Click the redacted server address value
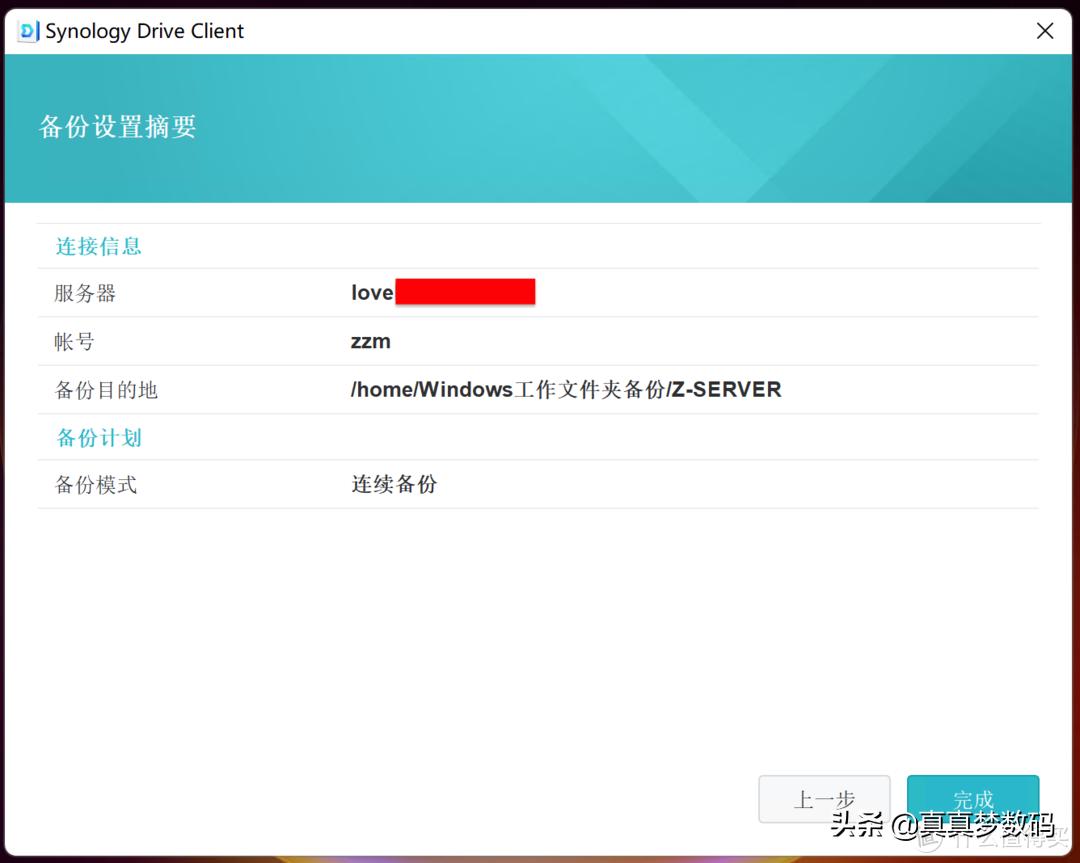1080x863 pixels. click(465, 291)
